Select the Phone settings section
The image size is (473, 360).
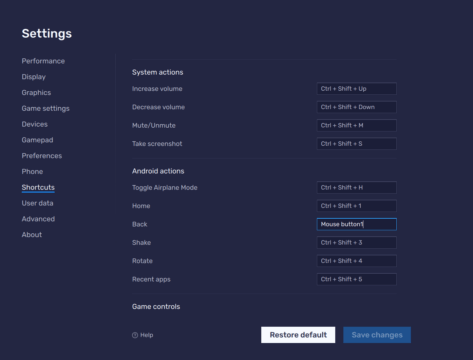32,171
